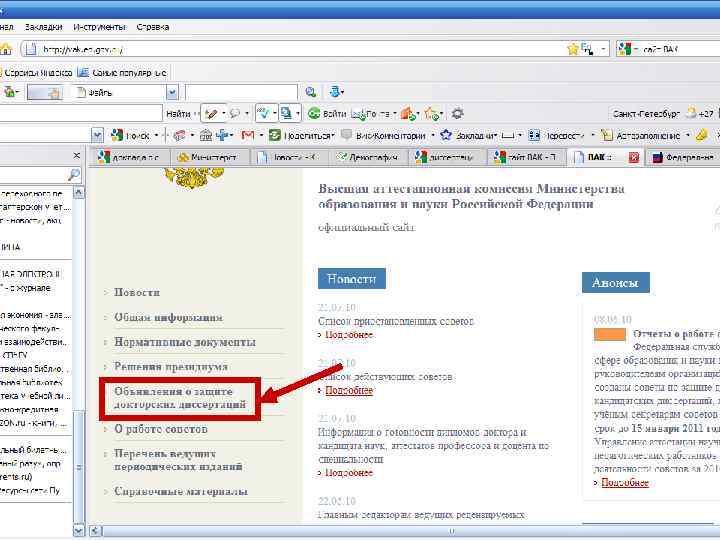Viewport: 720px width, 540px height.
Task: Switch to the Сайт ВАК - П... tab
Action: click(x=527, y=157)
